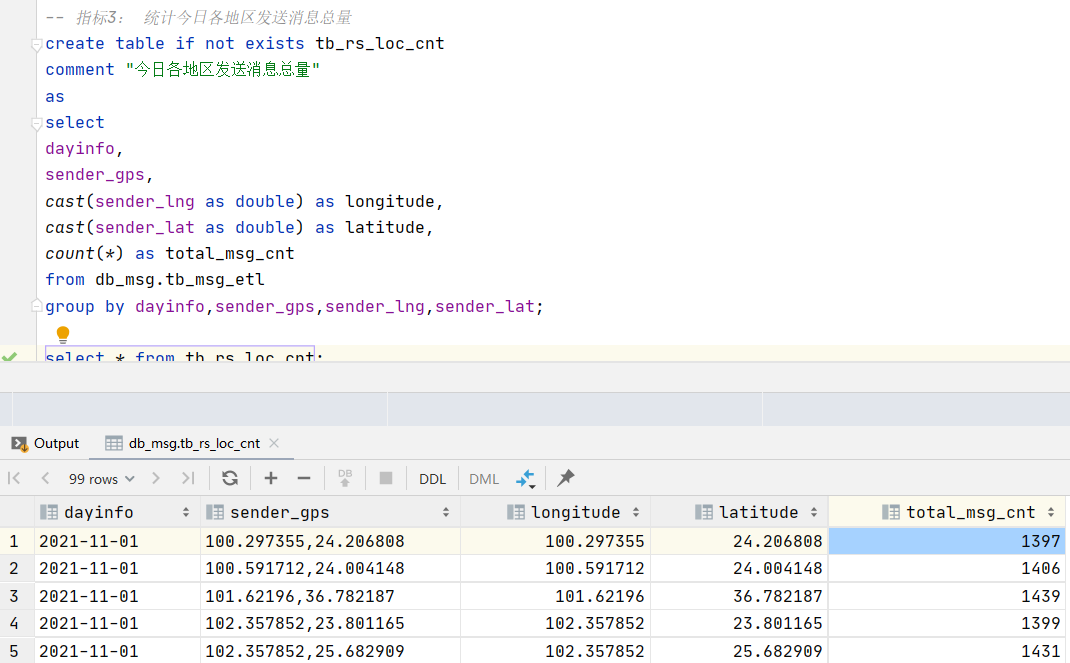The height and width of the screenshot is (663, 1070).
Task: Click the DML button
Action: (484, 479)
